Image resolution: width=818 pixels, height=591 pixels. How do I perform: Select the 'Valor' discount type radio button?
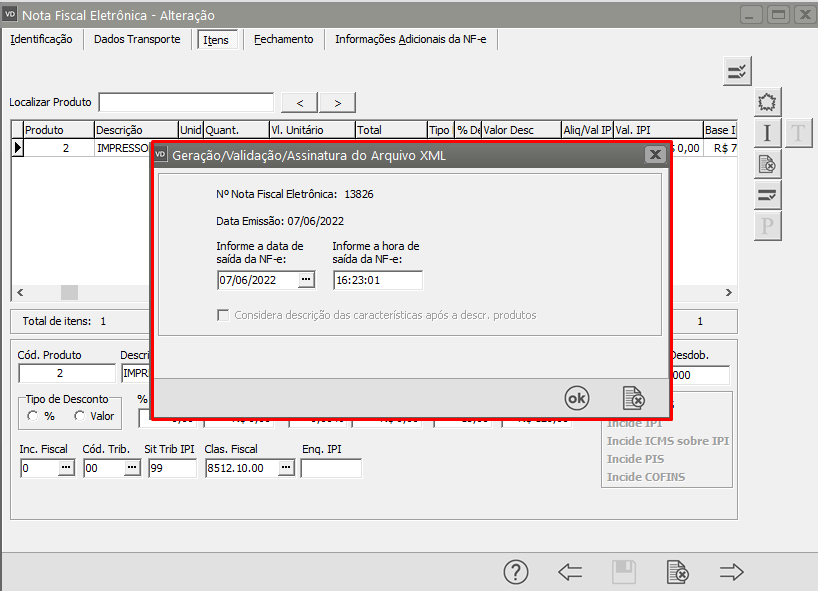coord(80,416)
